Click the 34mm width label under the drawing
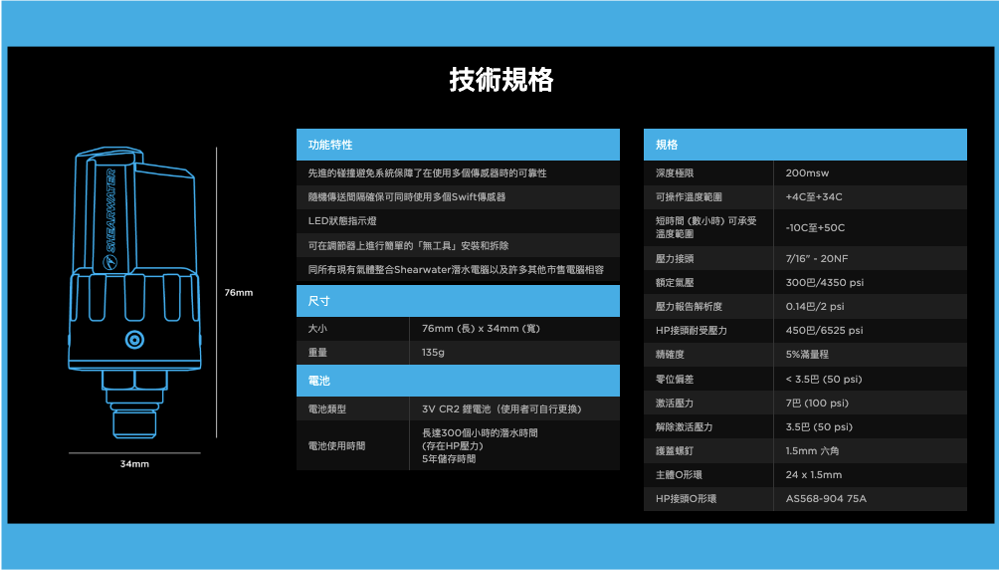999x570 pixels. point(134,464)
